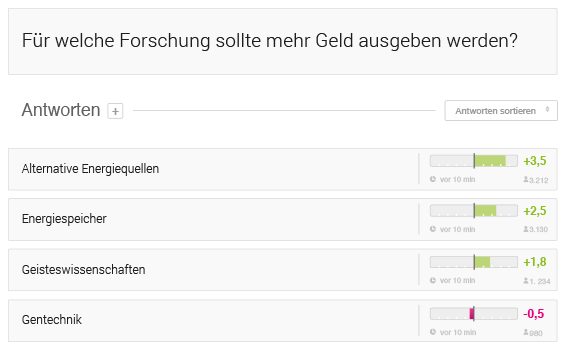Click clock icon in Alternative Energiequellen row
Viewport: 570px width, 360px height.
click(433, 179)
